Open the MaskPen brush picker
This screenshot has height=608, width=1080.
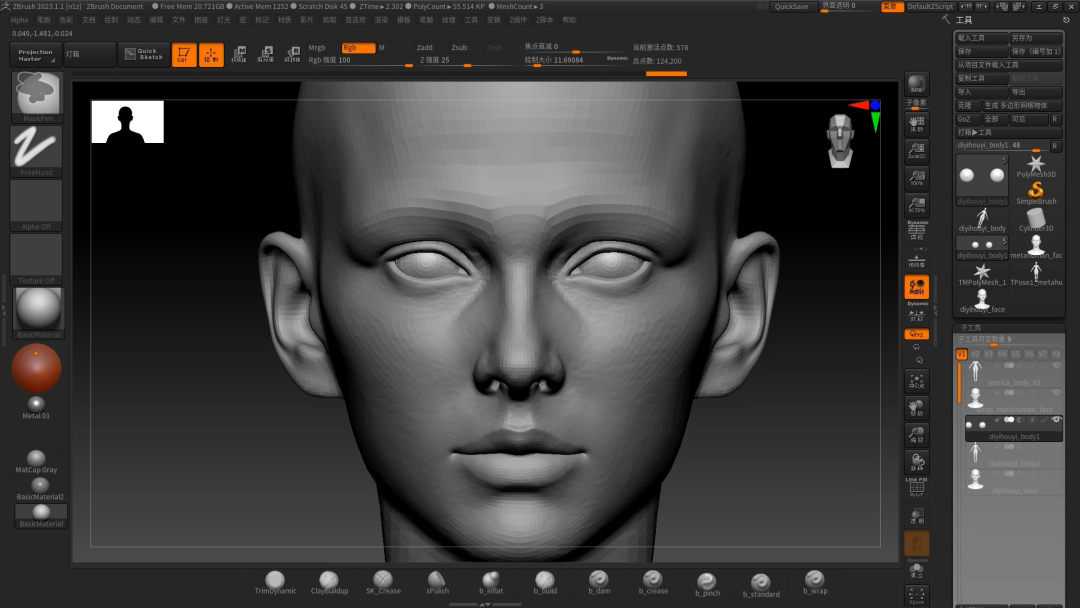tap(36, 95)
